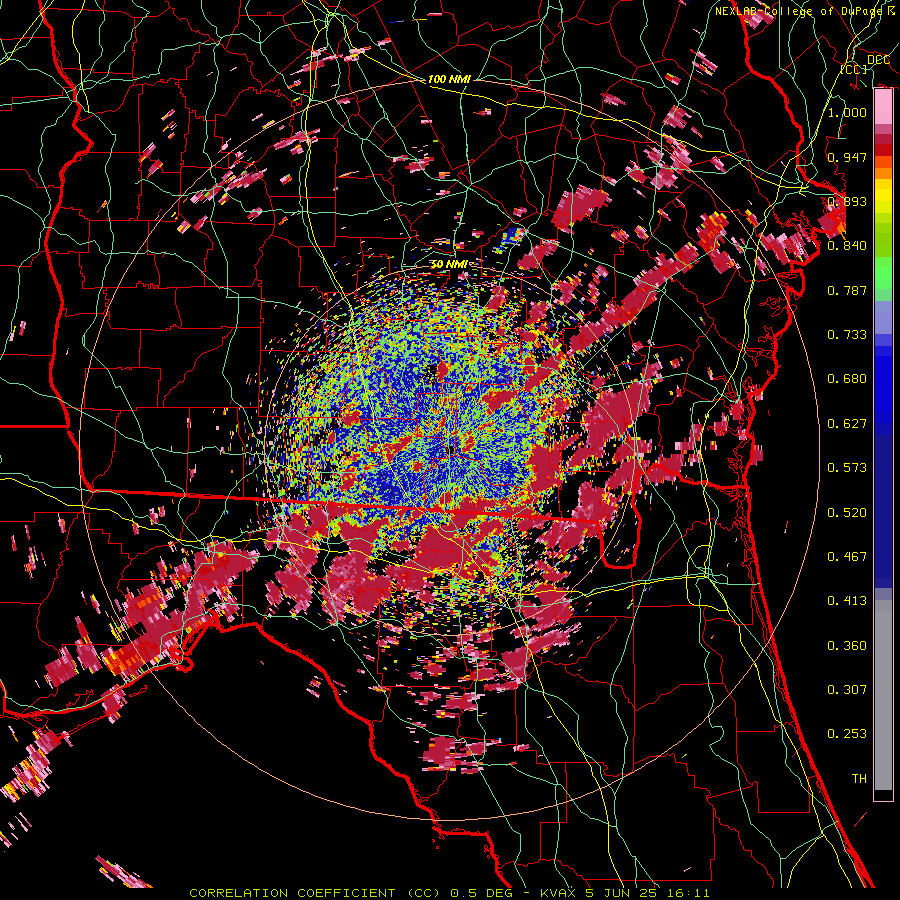The width and height of the screenshot is (900, 900).
Task: Click the 'KVAX' radar site identifier
Action: (560, 893)
